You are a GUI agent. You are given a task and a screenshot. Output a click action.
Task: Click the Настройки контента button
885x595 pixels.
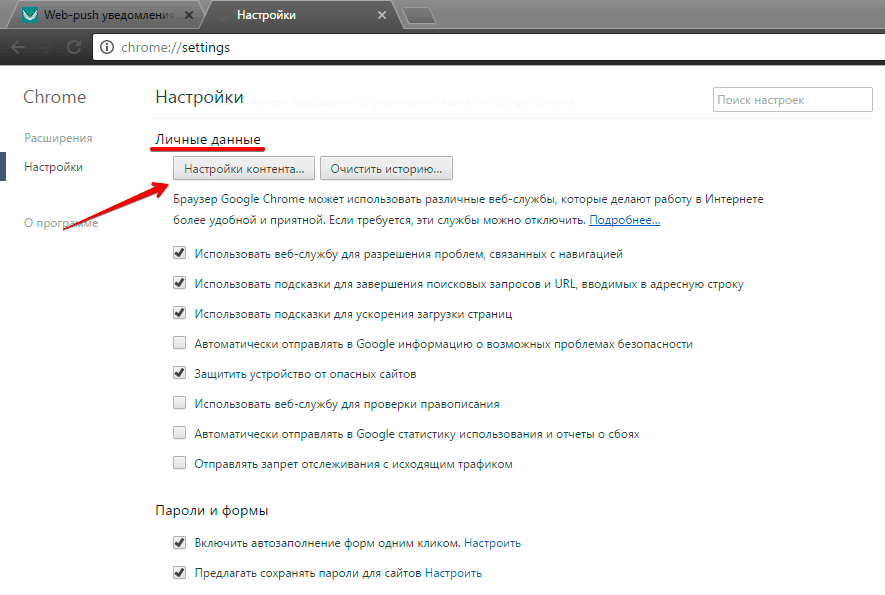click(244, 169)
